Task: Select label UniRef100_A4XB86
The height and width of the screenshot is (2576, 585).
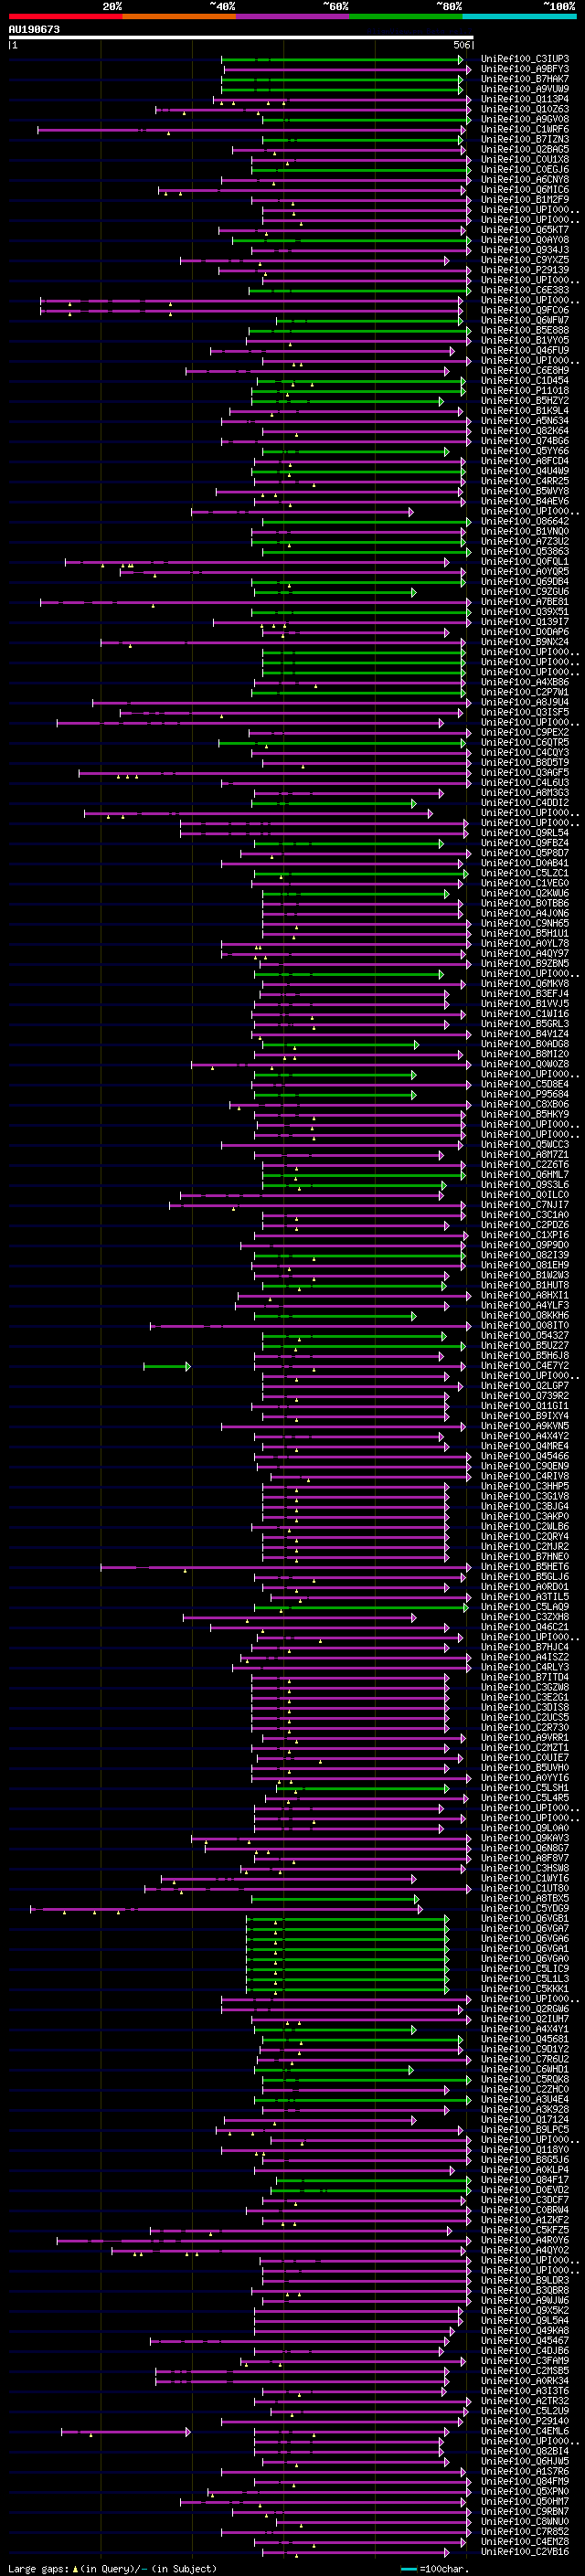Action: point(525,682)
